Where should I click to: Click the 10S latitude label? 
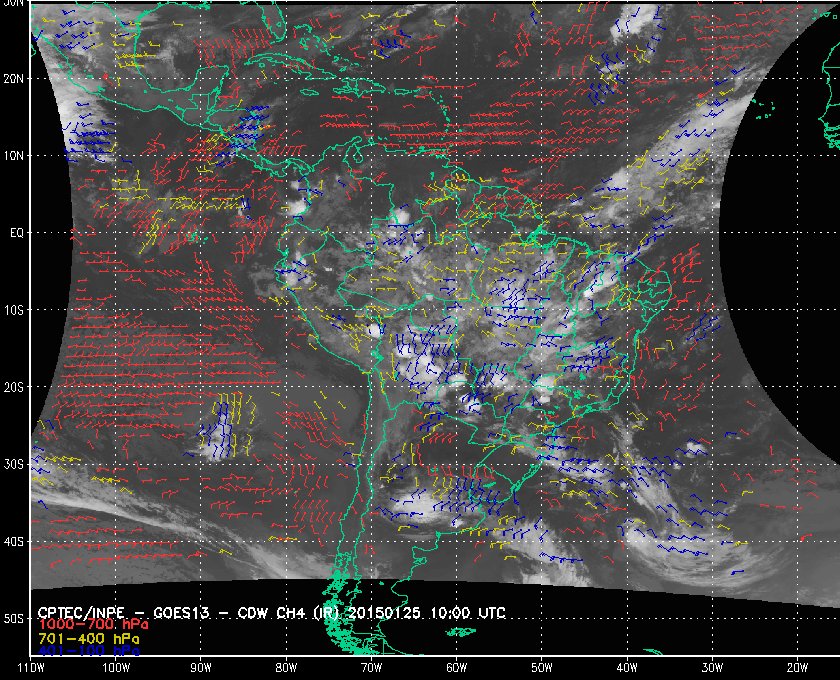(x=13, y=310)
